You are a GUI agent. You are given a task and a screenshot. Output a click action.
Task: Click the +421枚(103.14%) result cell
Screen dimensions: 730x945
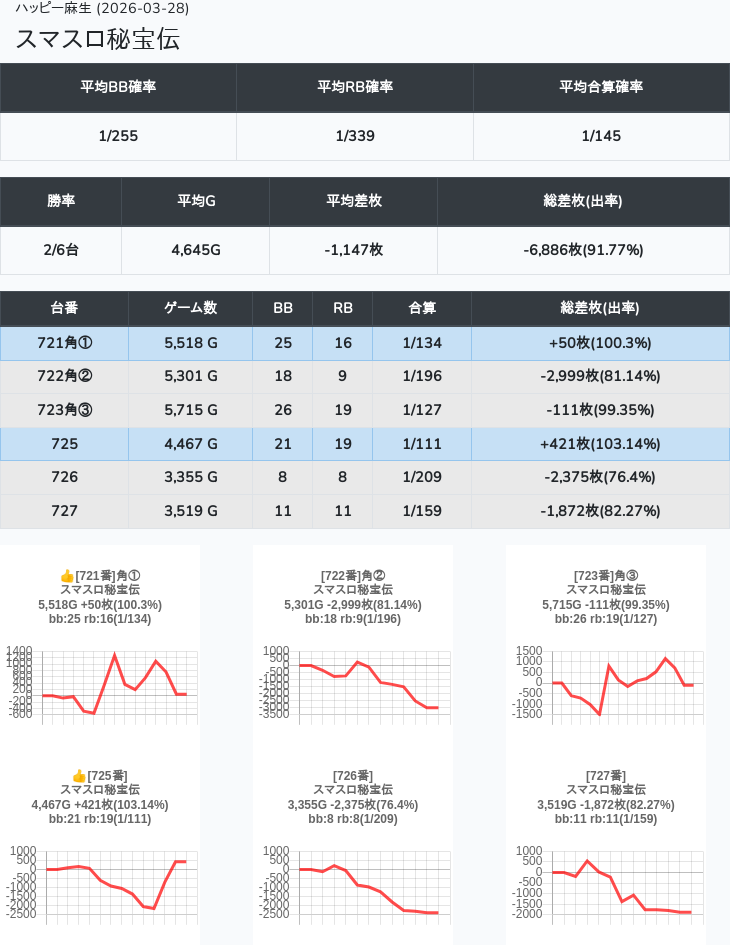[x=600, y=444]
